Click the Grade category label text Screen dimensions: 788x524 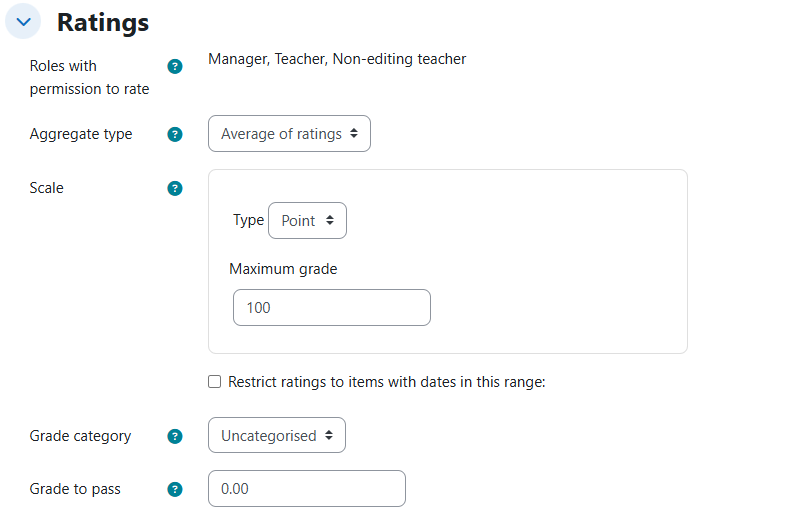coord(80,436)
